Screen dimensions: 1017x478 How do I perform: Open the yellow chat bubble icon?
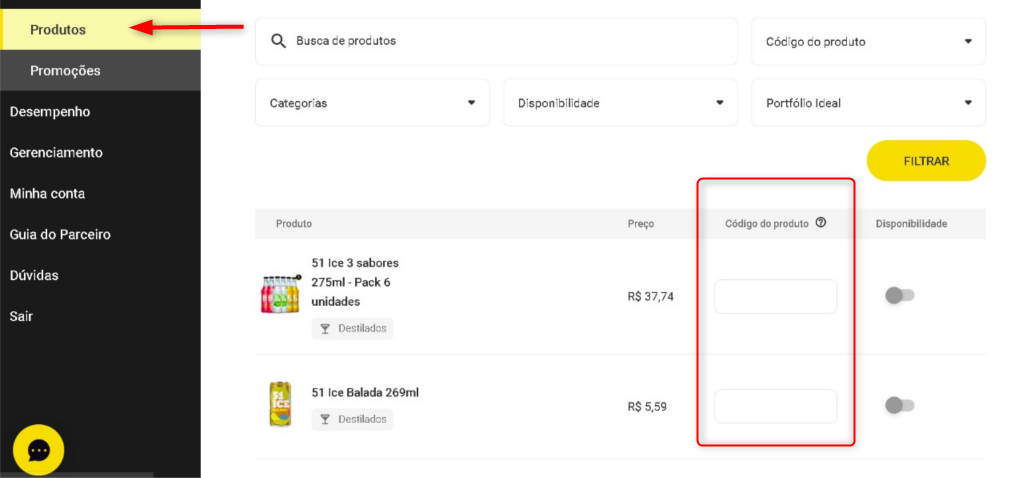(x=39, y=450)
